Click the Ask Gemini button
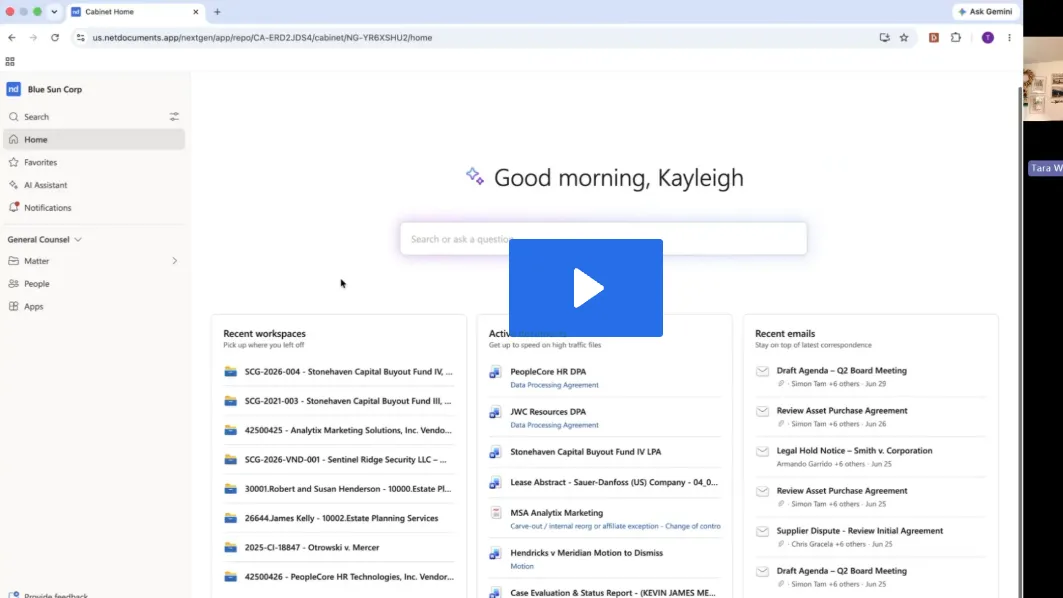 (985, 12)
